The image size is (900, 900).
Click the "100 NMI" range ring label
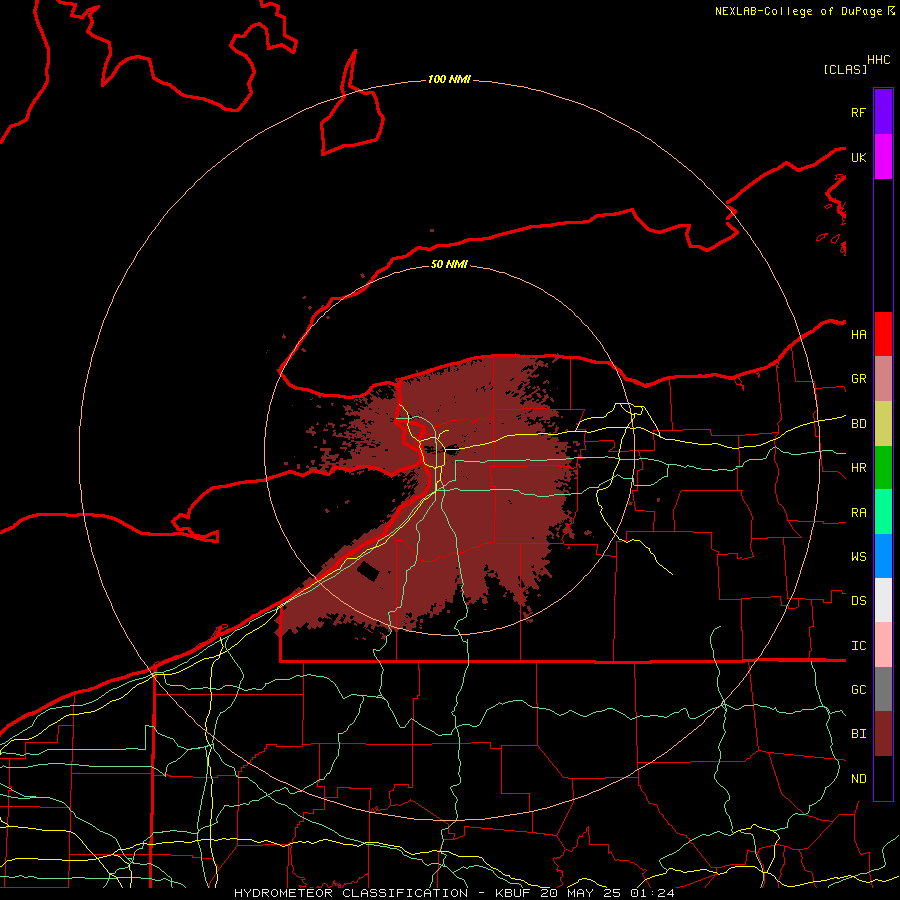click(449, 79)
